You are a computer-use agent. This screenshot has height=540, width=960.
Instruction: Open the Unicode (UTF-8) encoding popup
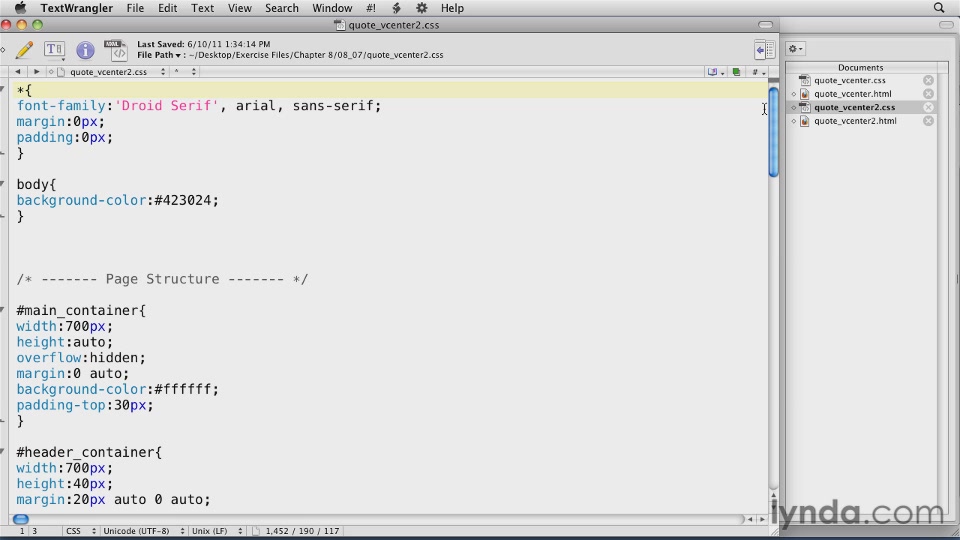click(144, 531)
